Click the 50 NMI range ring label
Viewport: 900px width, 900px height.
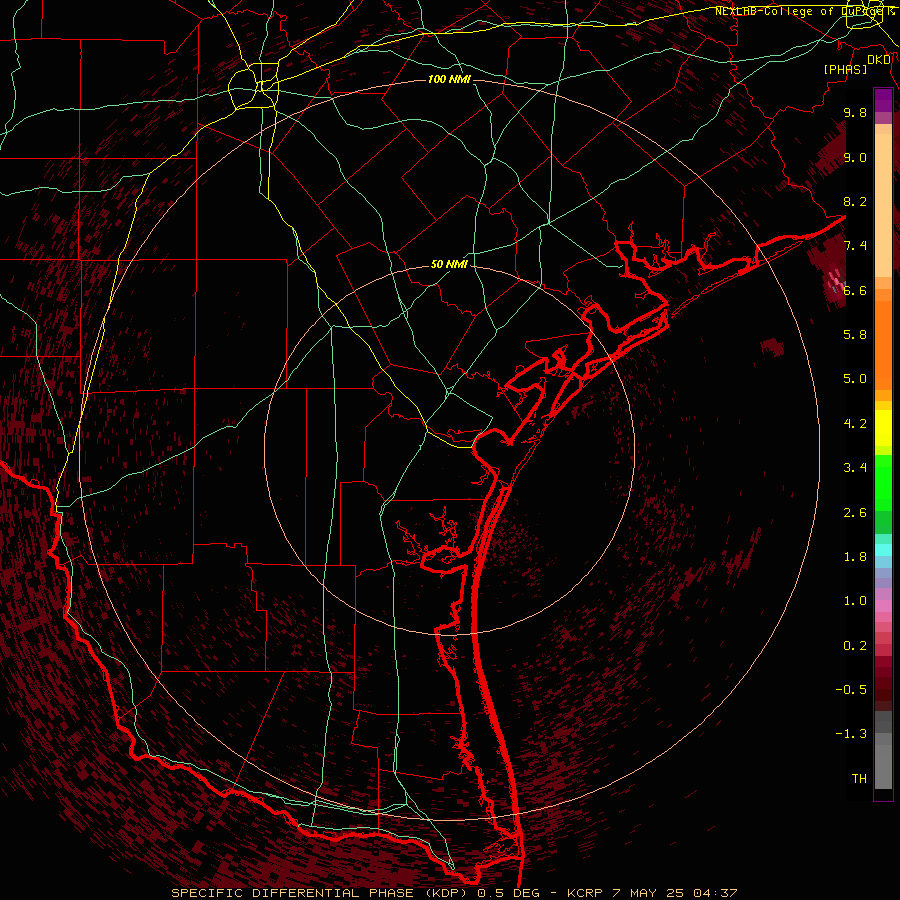pos(449,265)
